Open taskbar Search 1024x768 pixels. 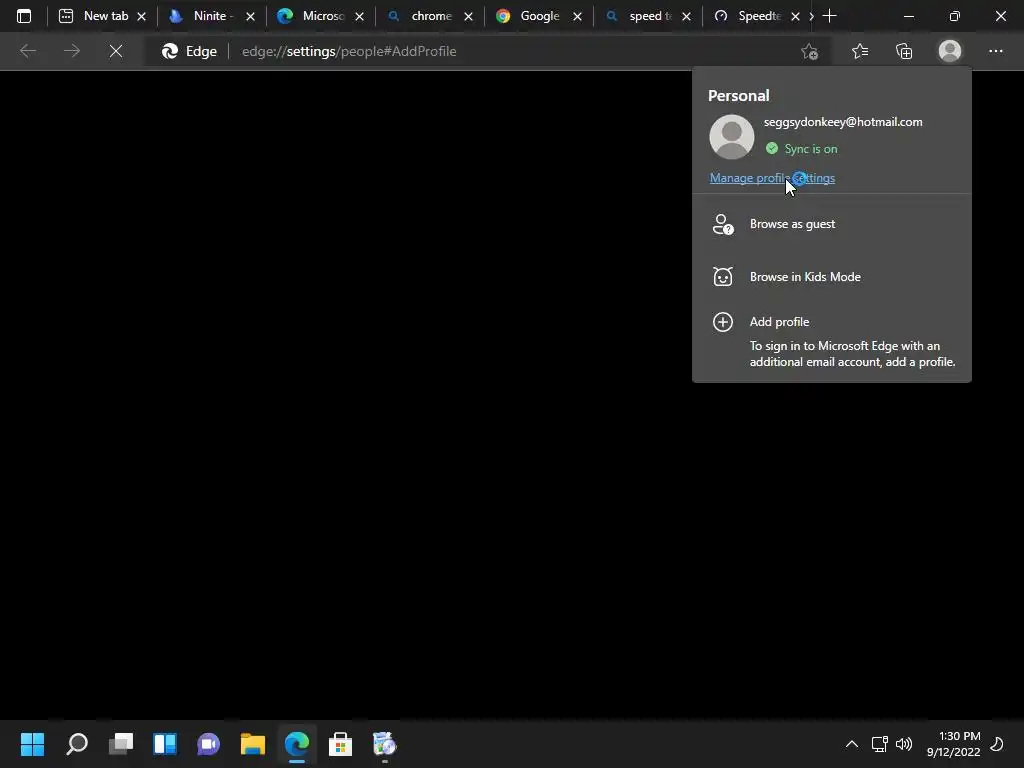pyautogui.click(x=77, y=744)
